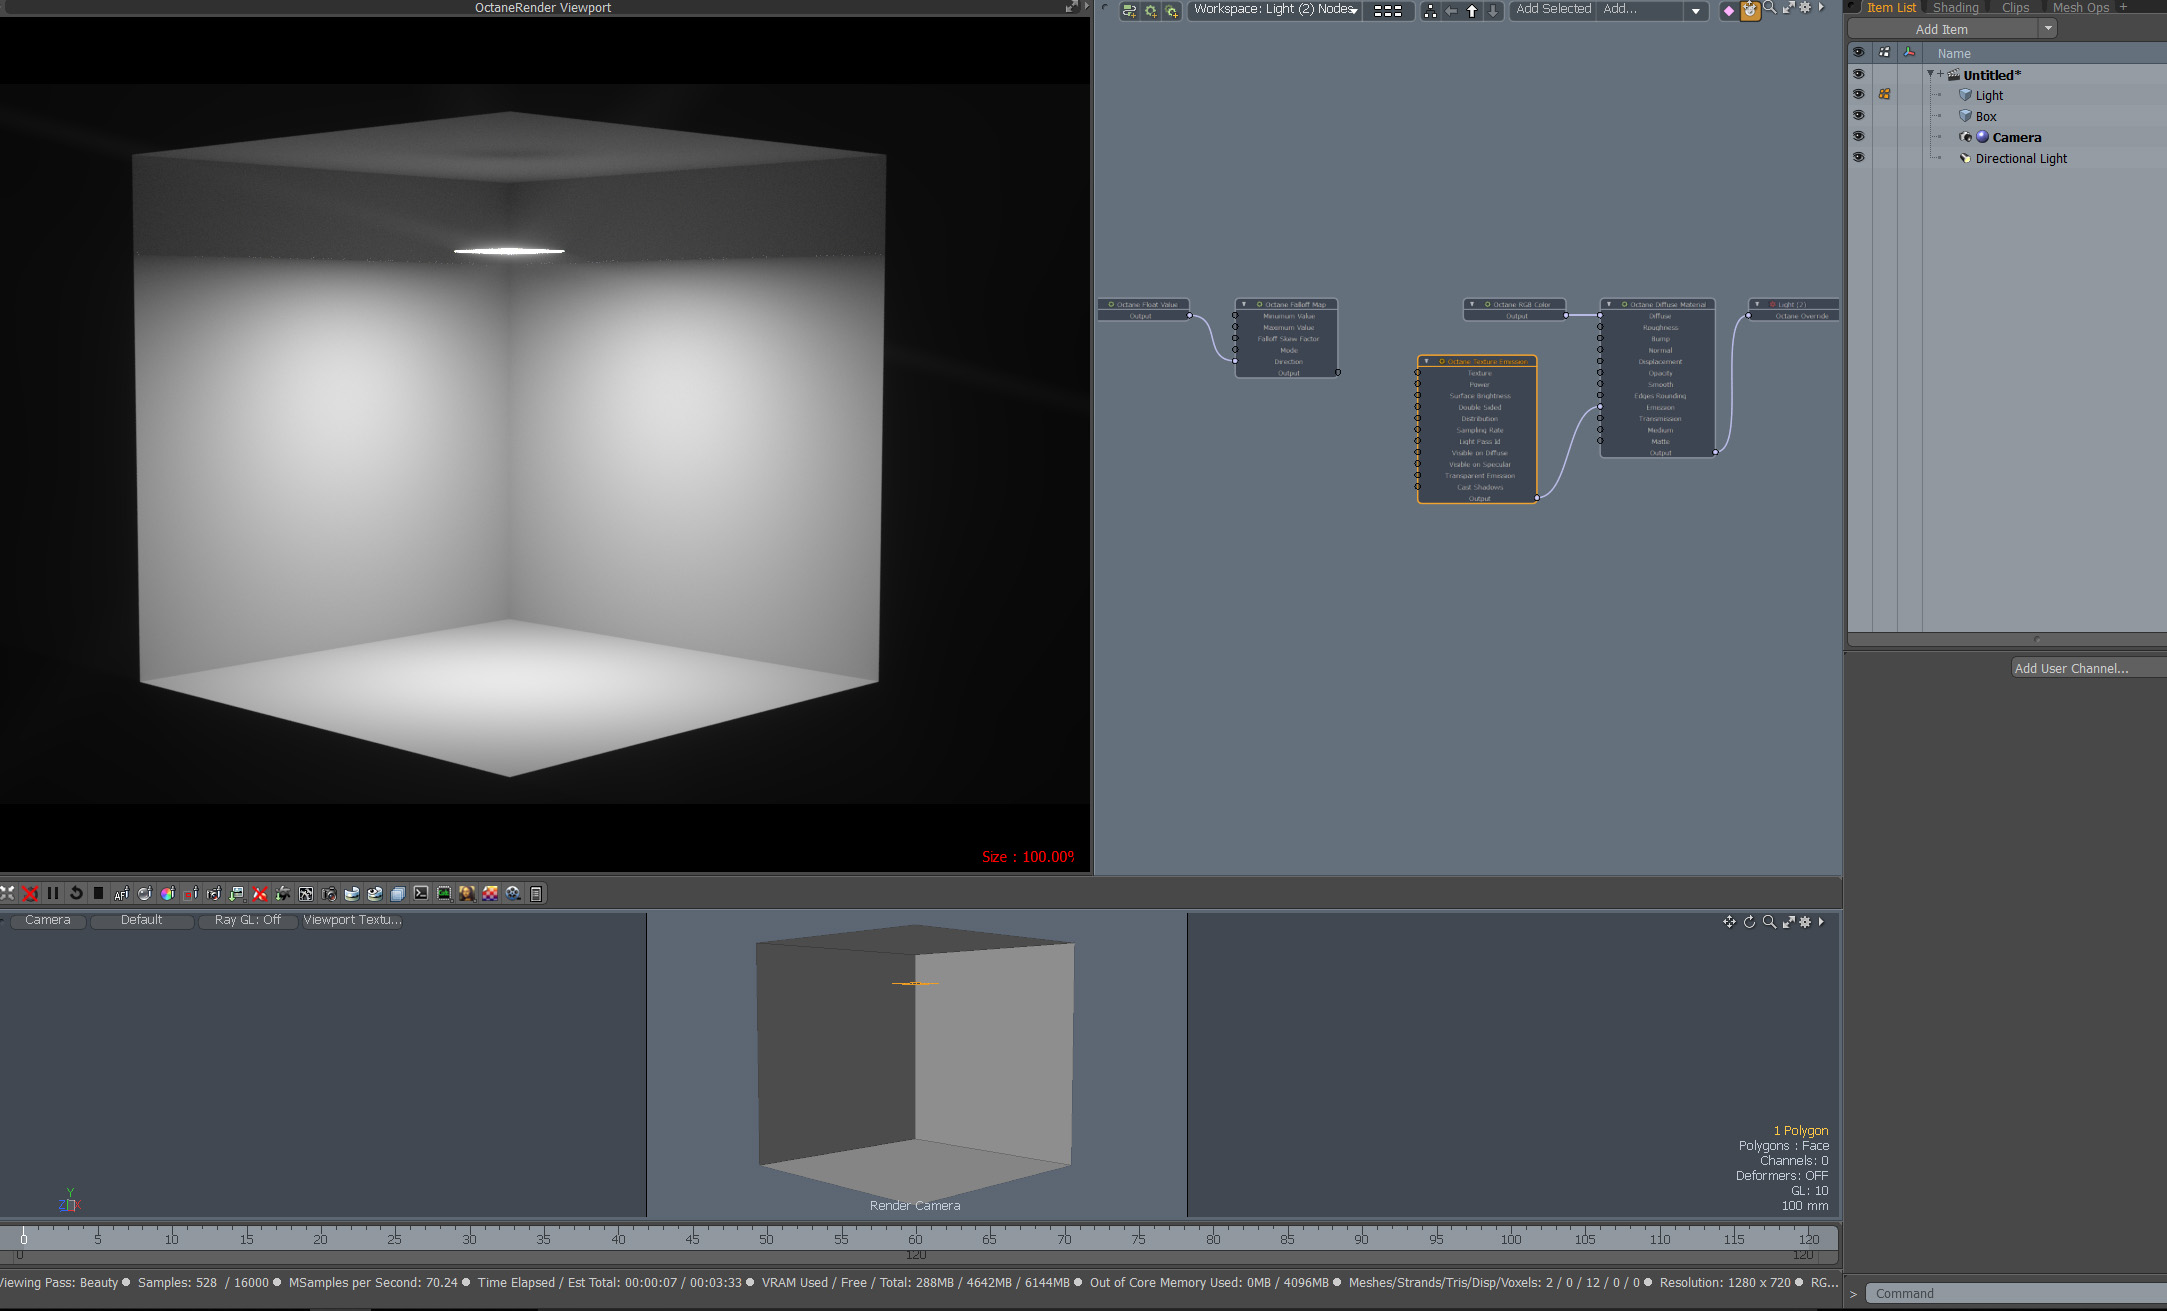Screen dimensions: 2167x1311
Task: Switch to the Shading tab
Action: click(x=1955, y=7)
